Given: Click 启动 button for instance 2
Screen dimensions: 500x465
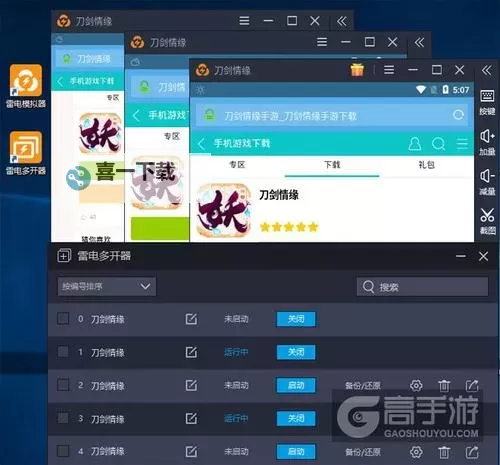Looking at the screenshot, I should point(296,385).
